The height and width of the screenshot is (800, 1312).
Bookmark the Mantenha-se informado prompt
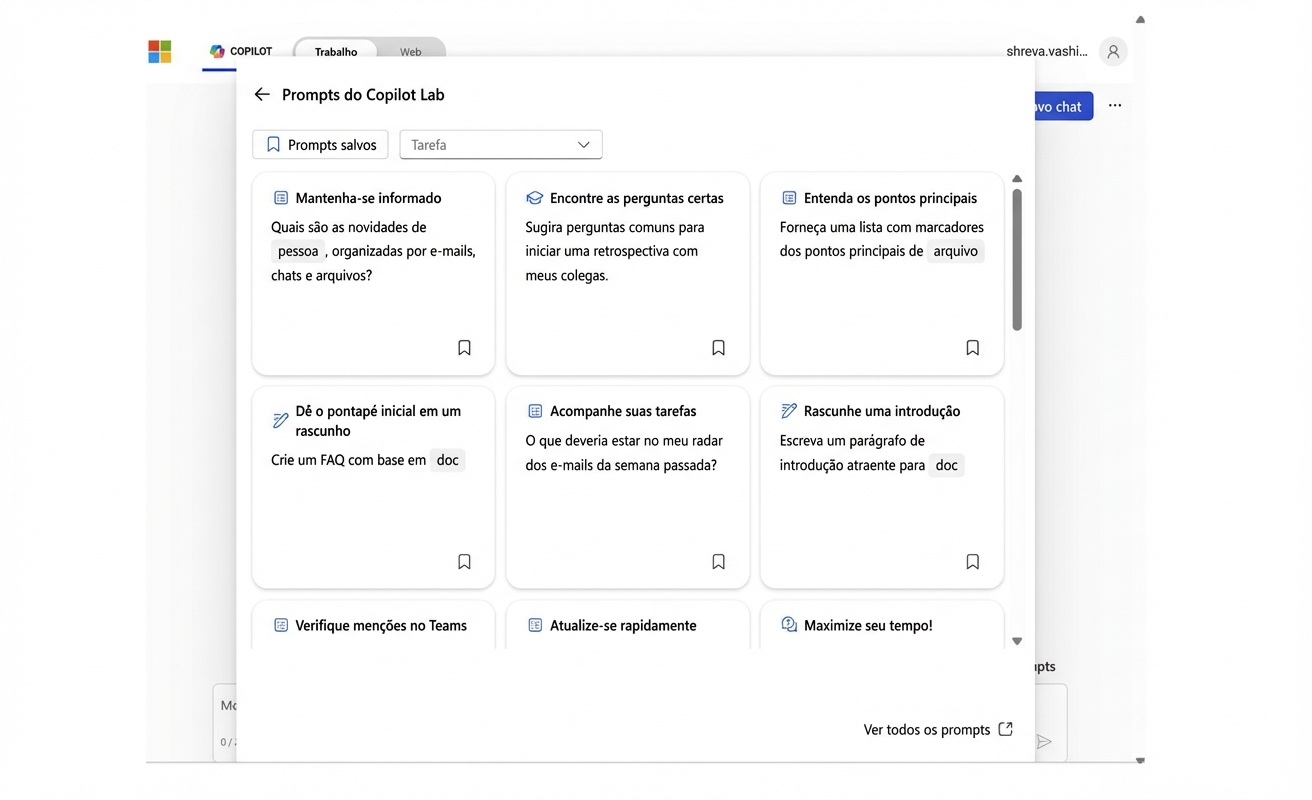(x=464, y=347)
